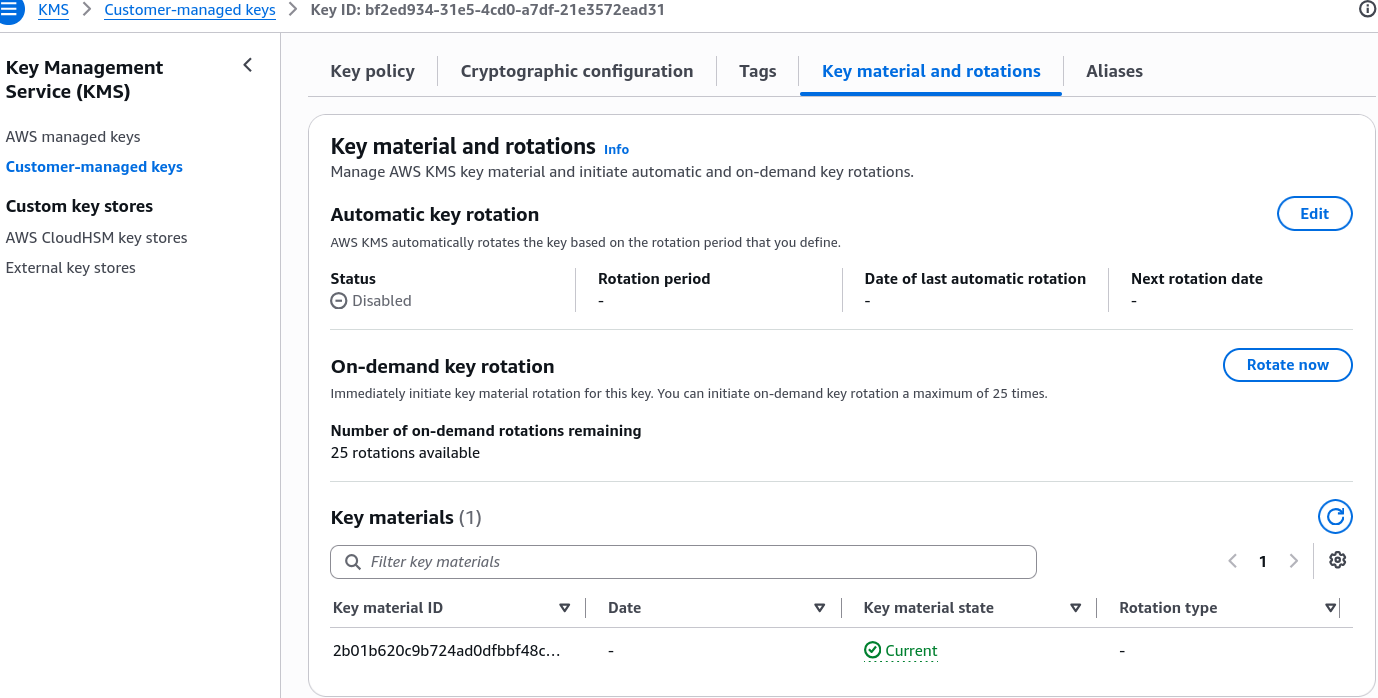Open AWS managed keys in sidebar
The image size is (1378, 698).
click(x=73, y=137)
